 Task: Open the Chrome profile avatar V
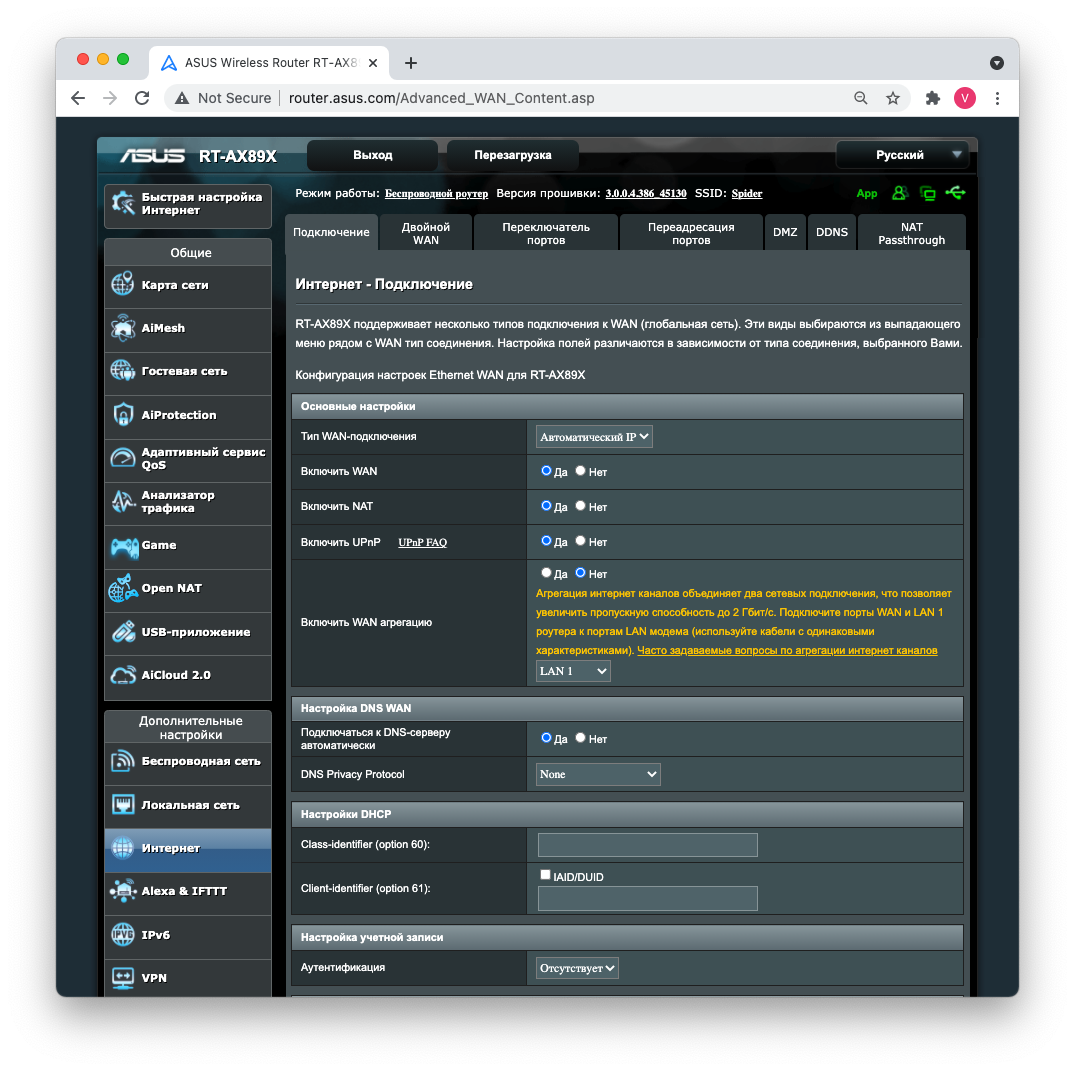pos(965,98)
